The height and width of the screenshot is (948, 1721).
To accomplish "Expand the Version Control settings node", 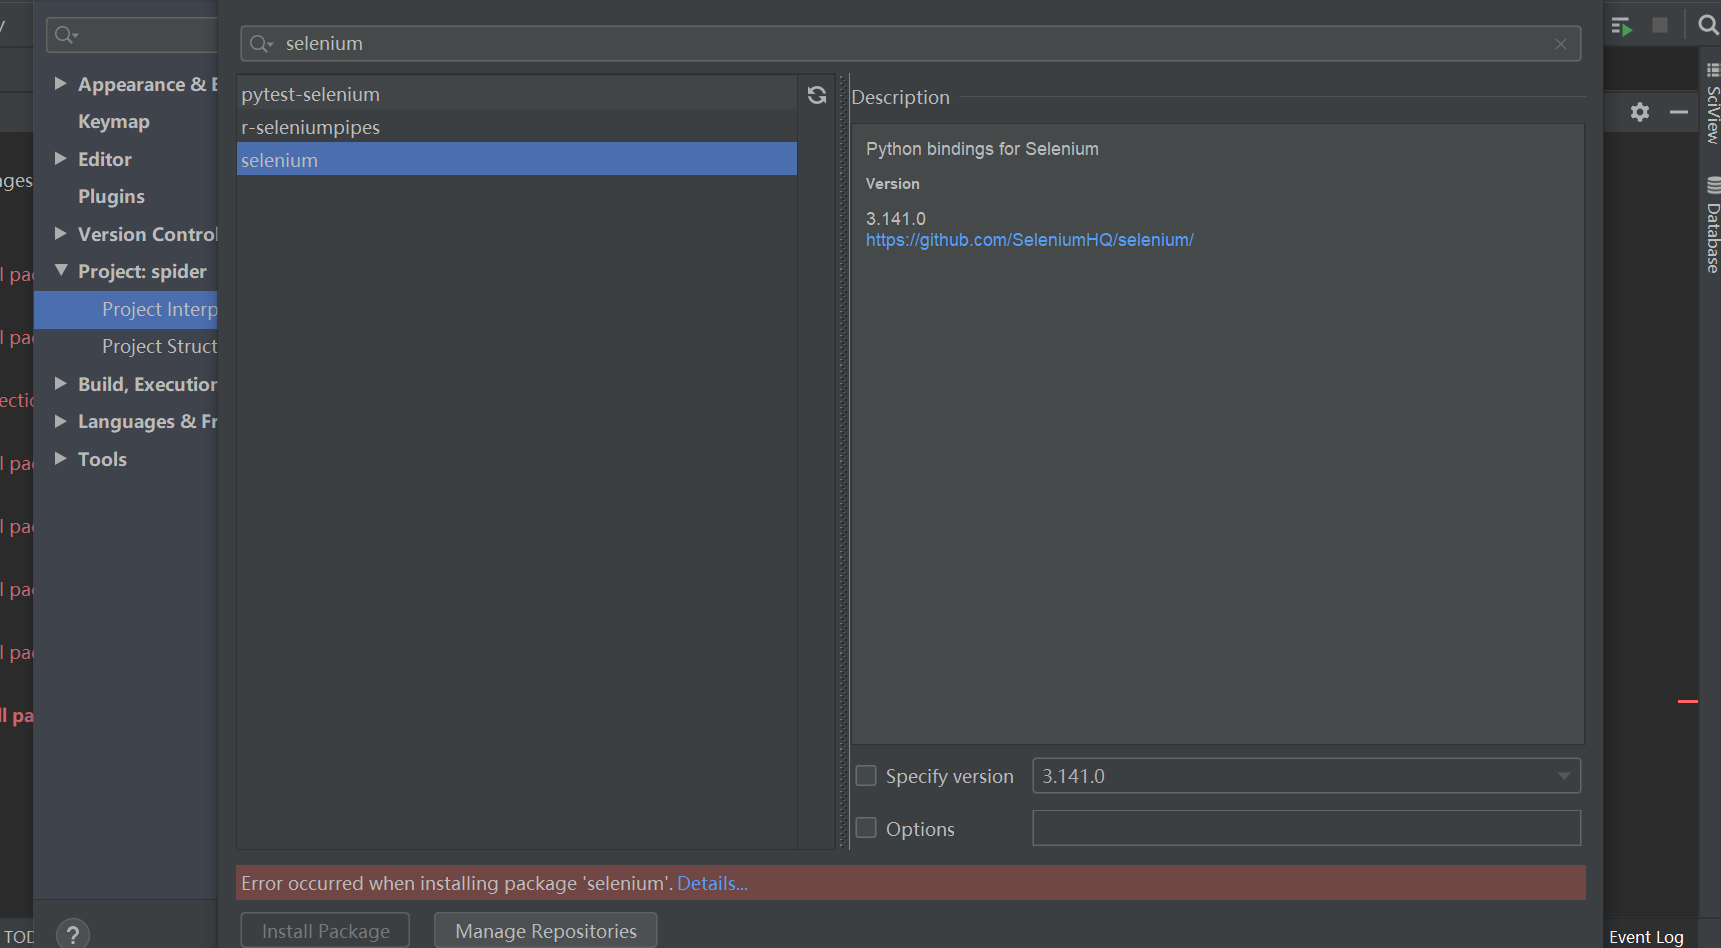I will click(60, 234).
